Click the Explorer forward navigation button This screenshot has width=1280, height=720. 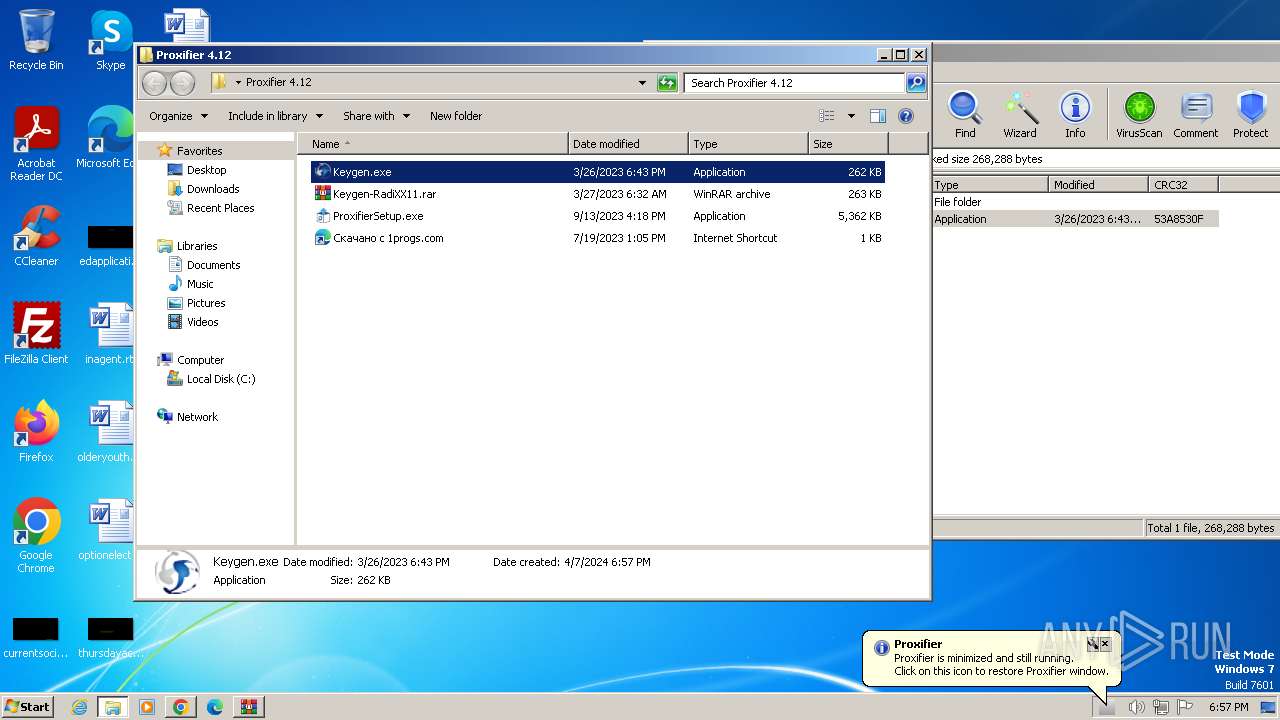[182, 83]
